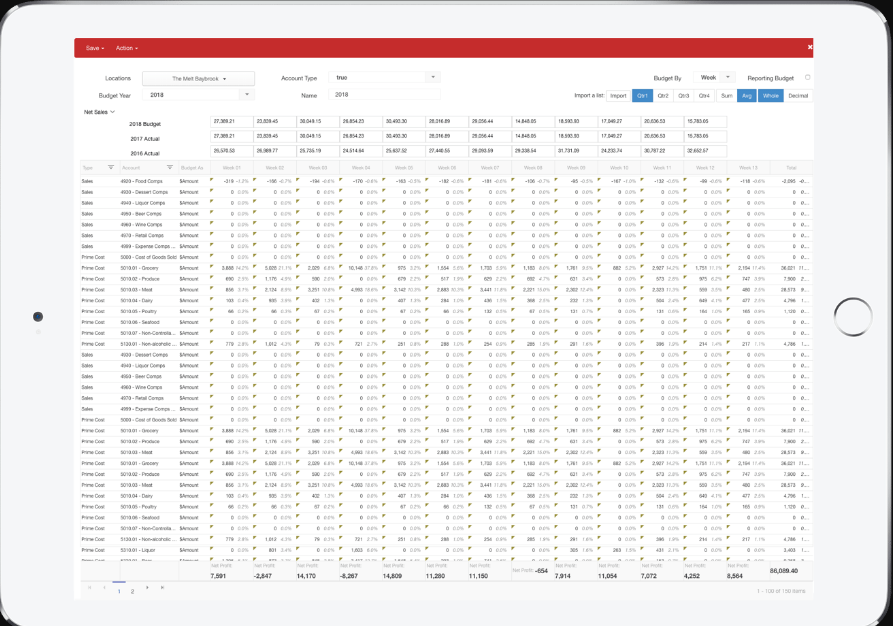This screenshot has width=893, height=626.
Task: Go to the next page arrow
Action: (x=148, y=587)
